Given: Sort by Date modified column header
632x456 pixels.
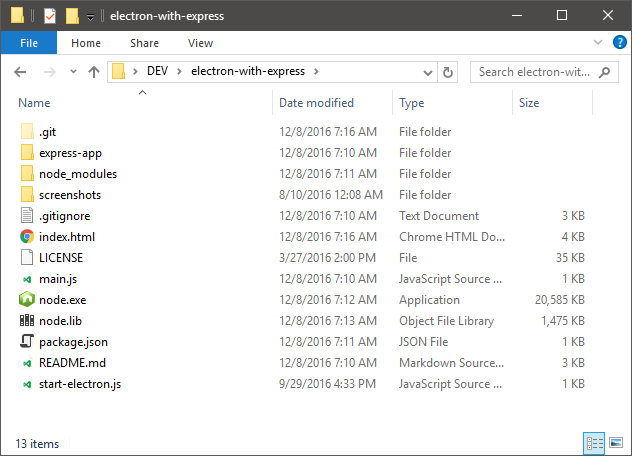Looking at the screenshot, I should [x=316, y=103].
